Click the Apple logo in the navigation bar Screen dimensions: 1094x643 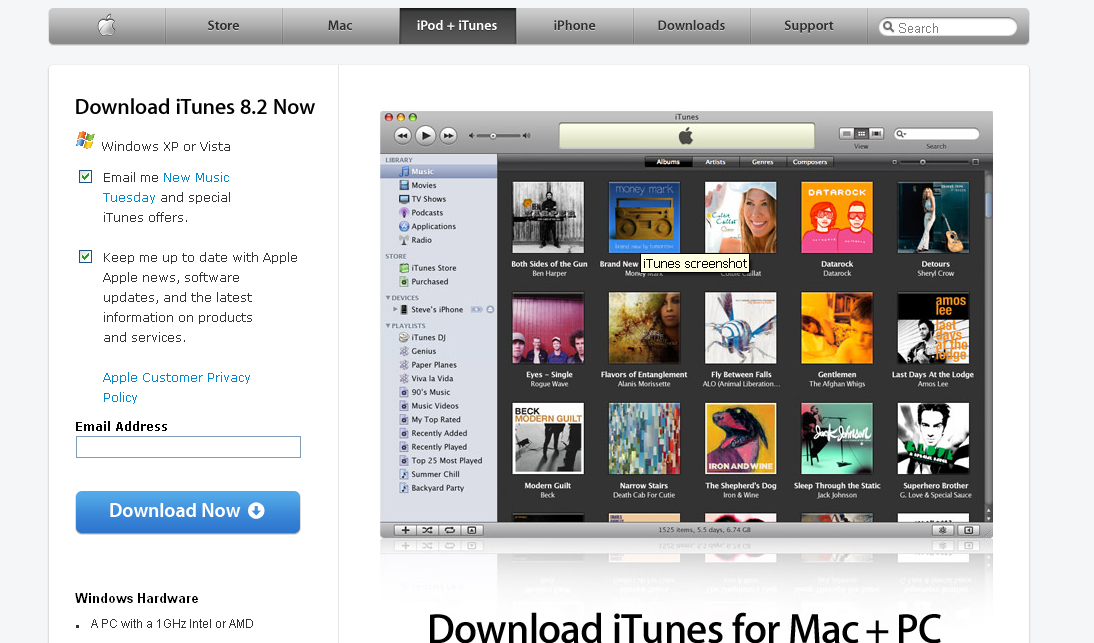coord(106,26)
